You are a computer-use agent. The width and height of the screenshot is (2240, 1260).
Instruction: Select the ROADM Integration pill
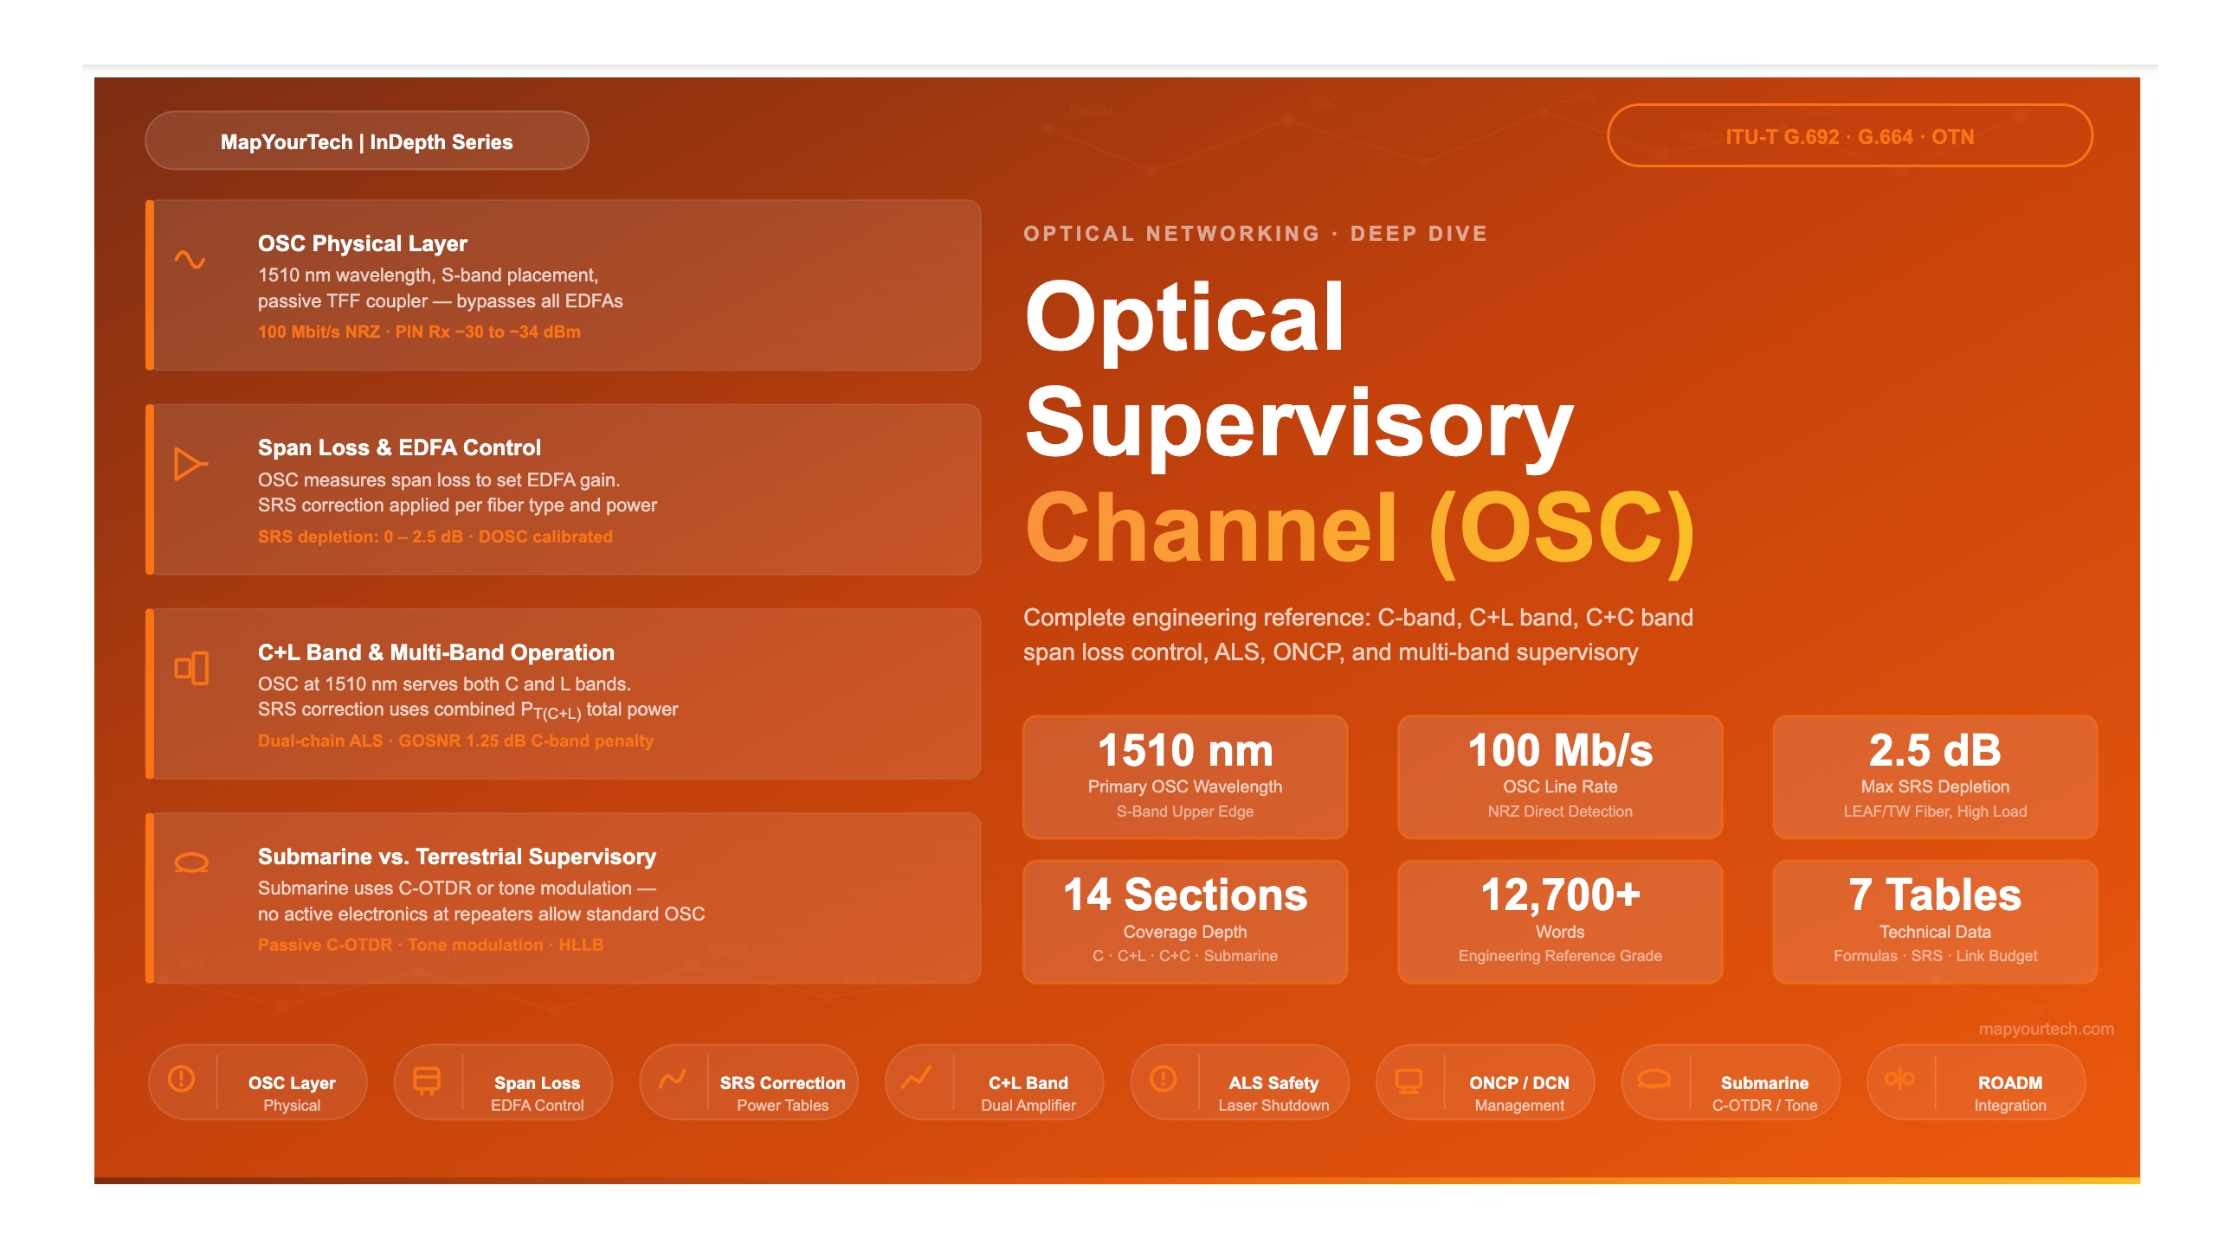point(1976,1083)
